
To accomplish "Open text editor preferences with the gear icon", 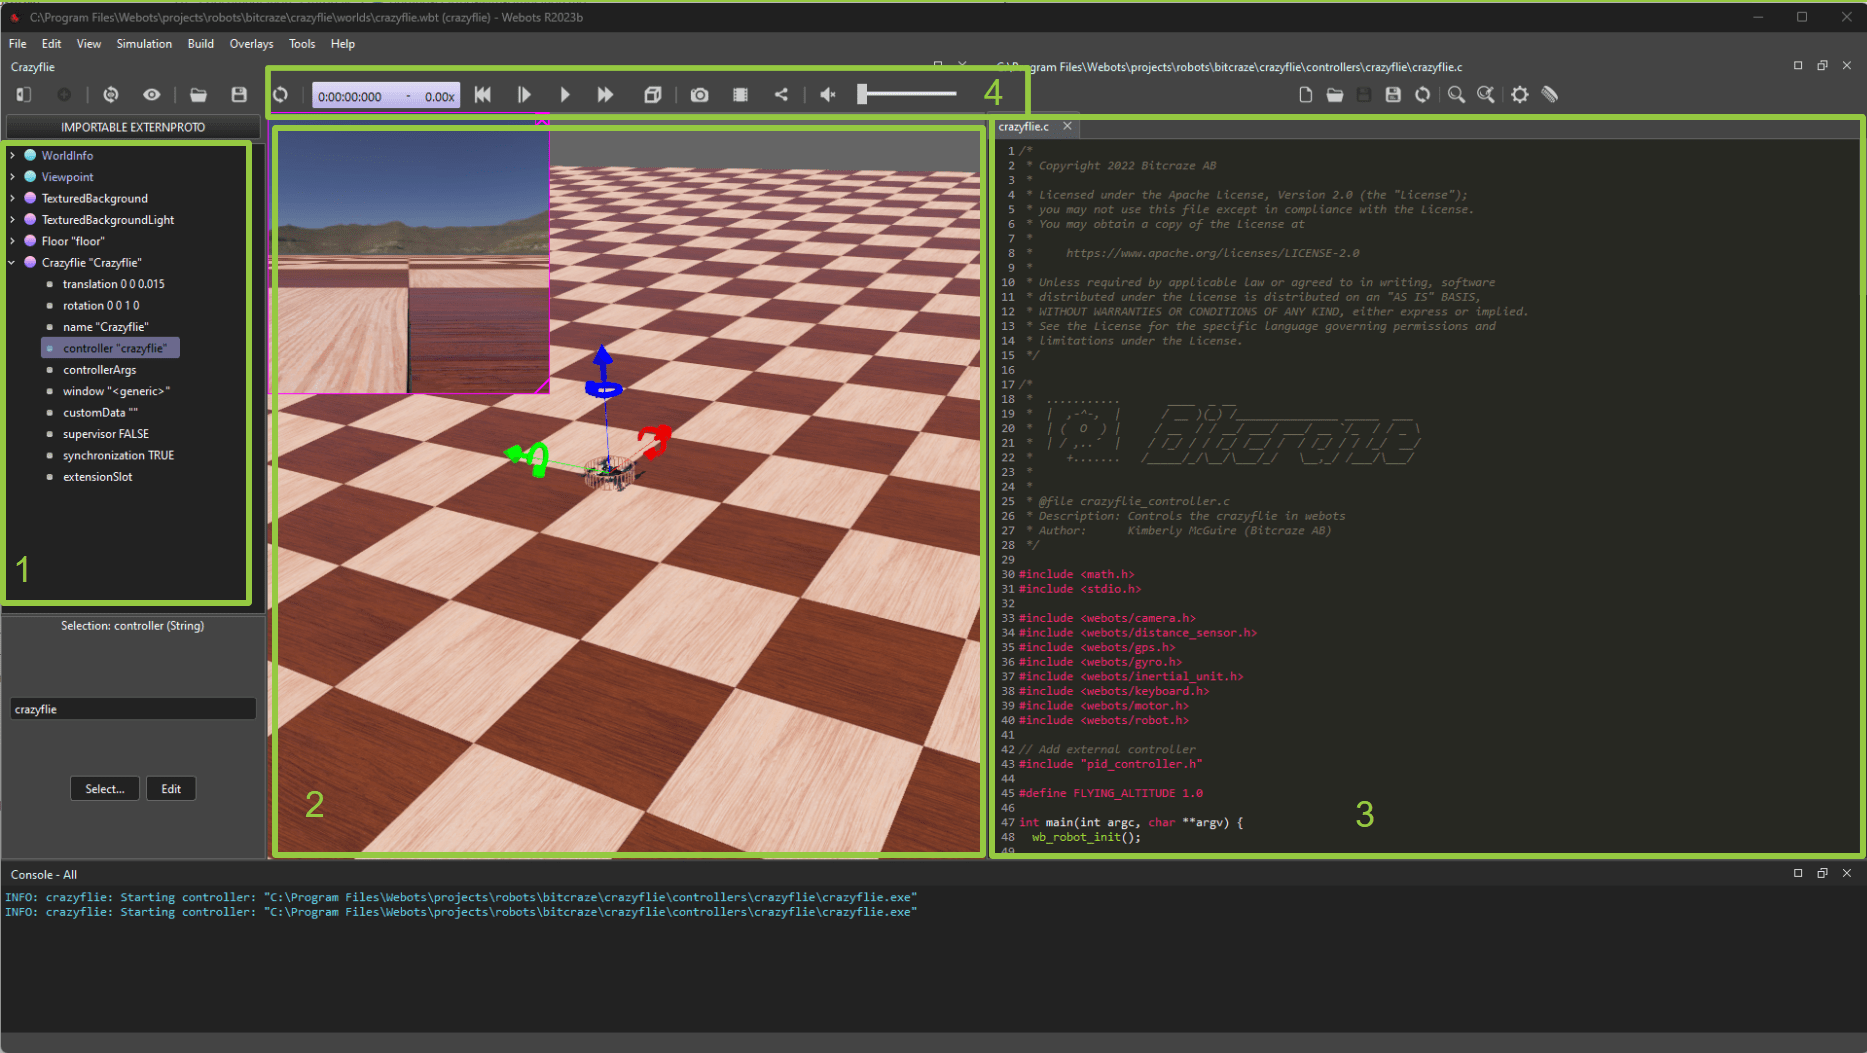I will coord(1519,95).
